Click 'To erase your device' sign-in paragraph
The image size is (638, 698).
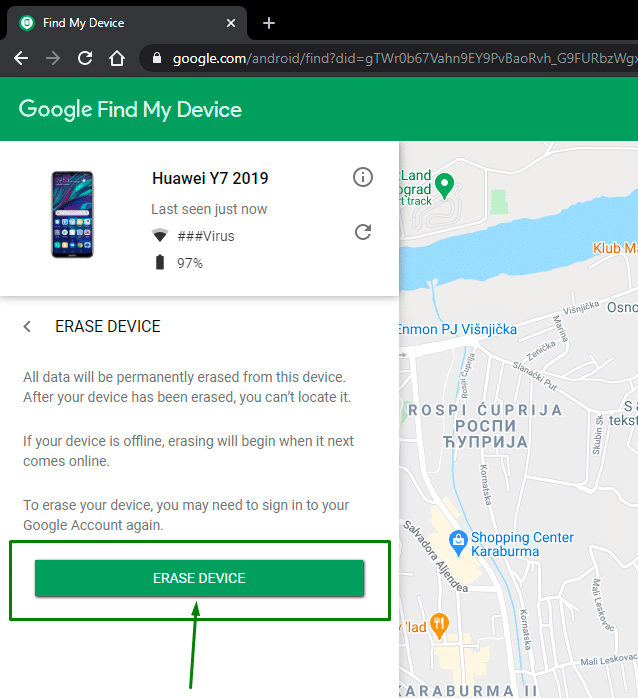[186, 515]
